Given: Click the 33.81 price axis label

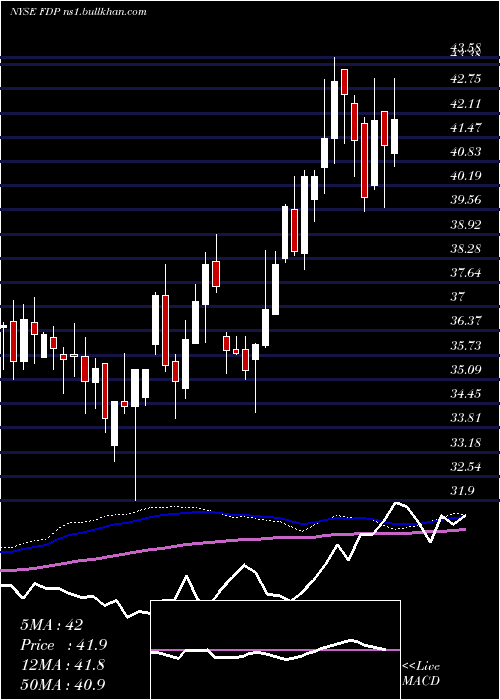Looking at the screenshot, I should click(x=466, y=418).
